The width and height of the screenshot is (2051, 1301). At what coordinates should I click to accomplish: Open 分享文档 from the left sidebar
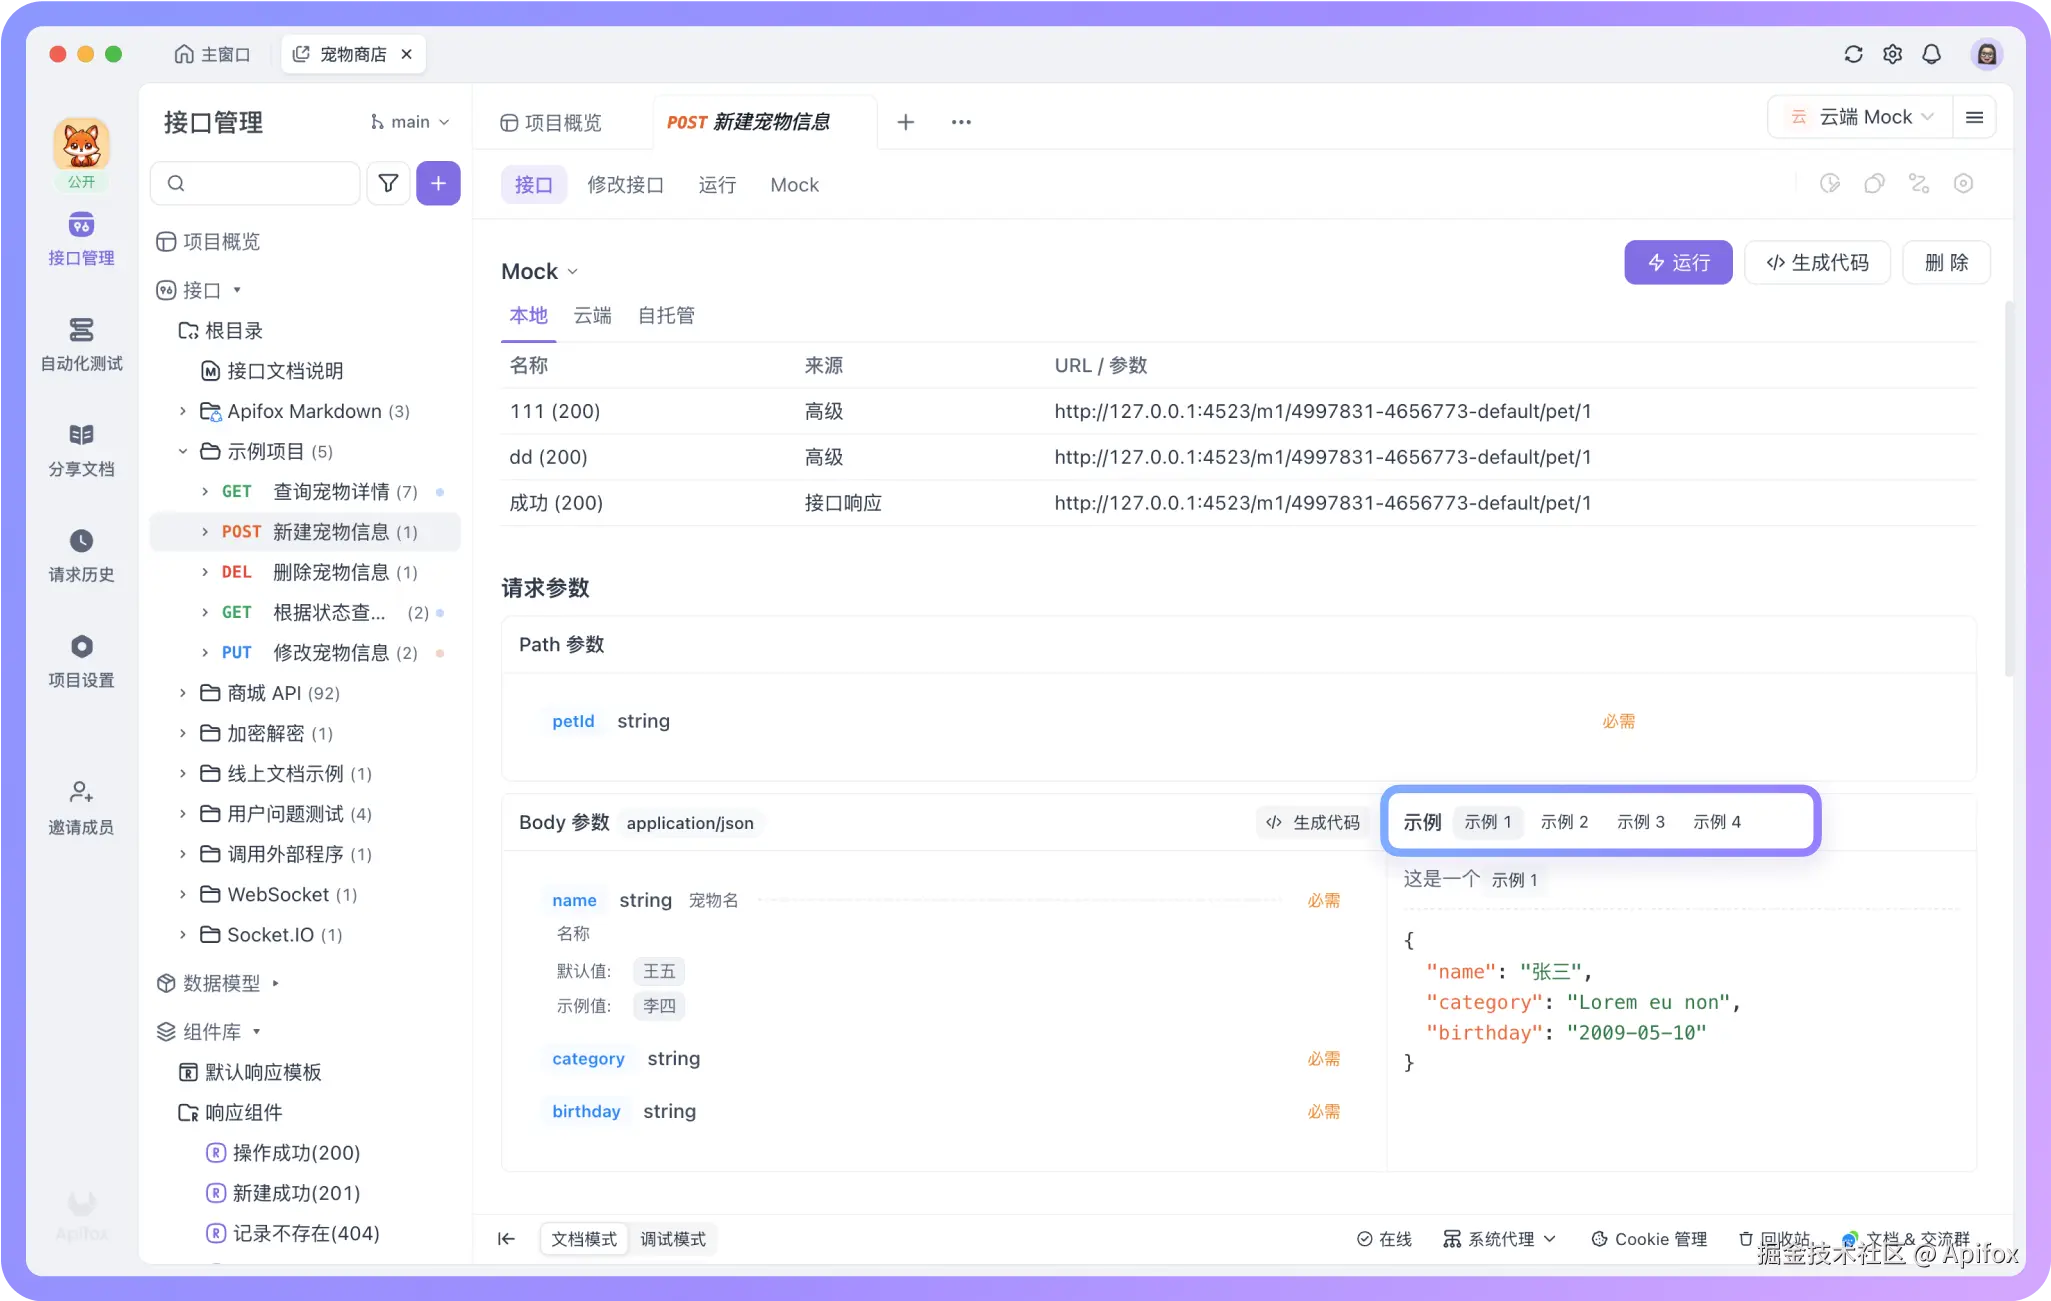(81, 452)
